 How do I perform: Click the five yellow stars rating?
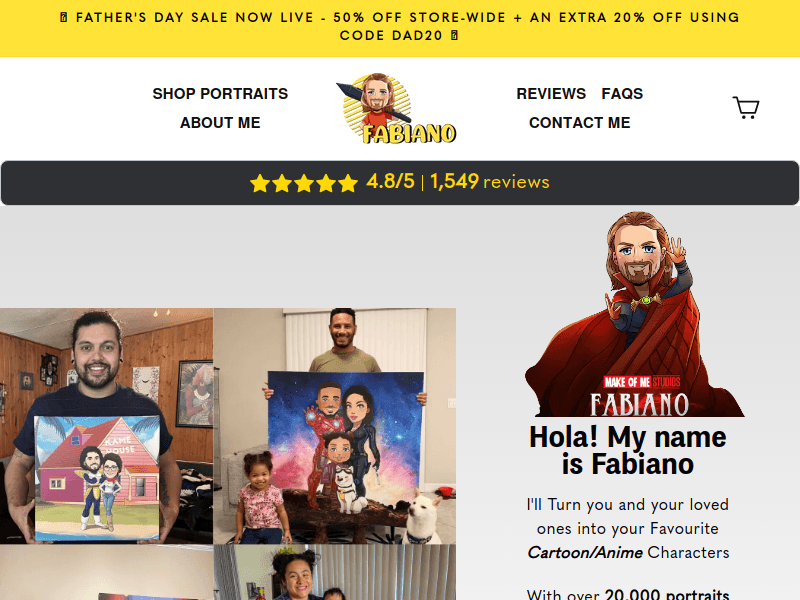tap(304, 183)
